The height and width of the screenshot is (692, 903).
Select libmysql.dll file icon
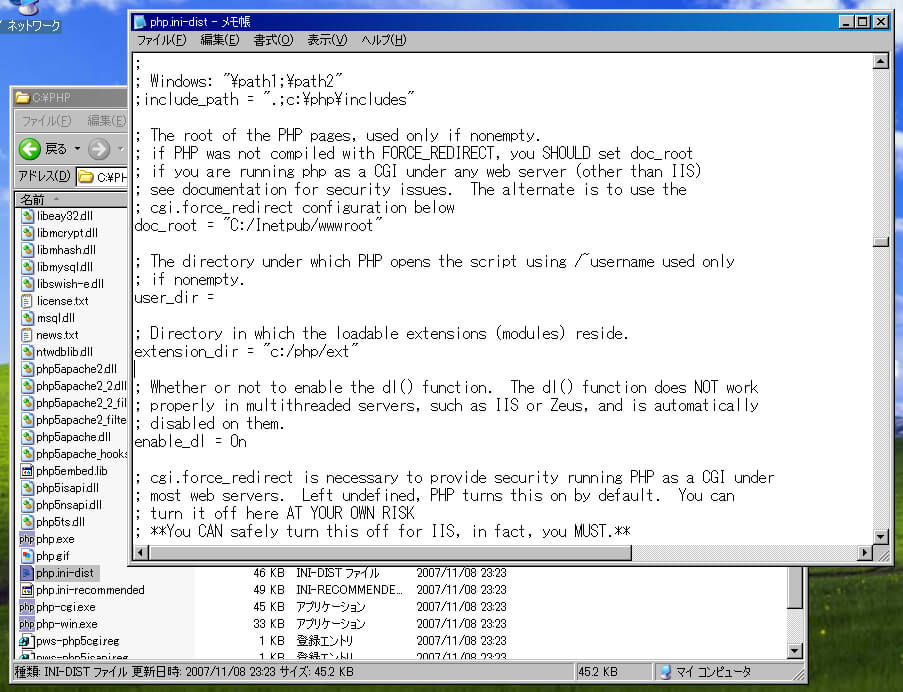coord(27,267)
